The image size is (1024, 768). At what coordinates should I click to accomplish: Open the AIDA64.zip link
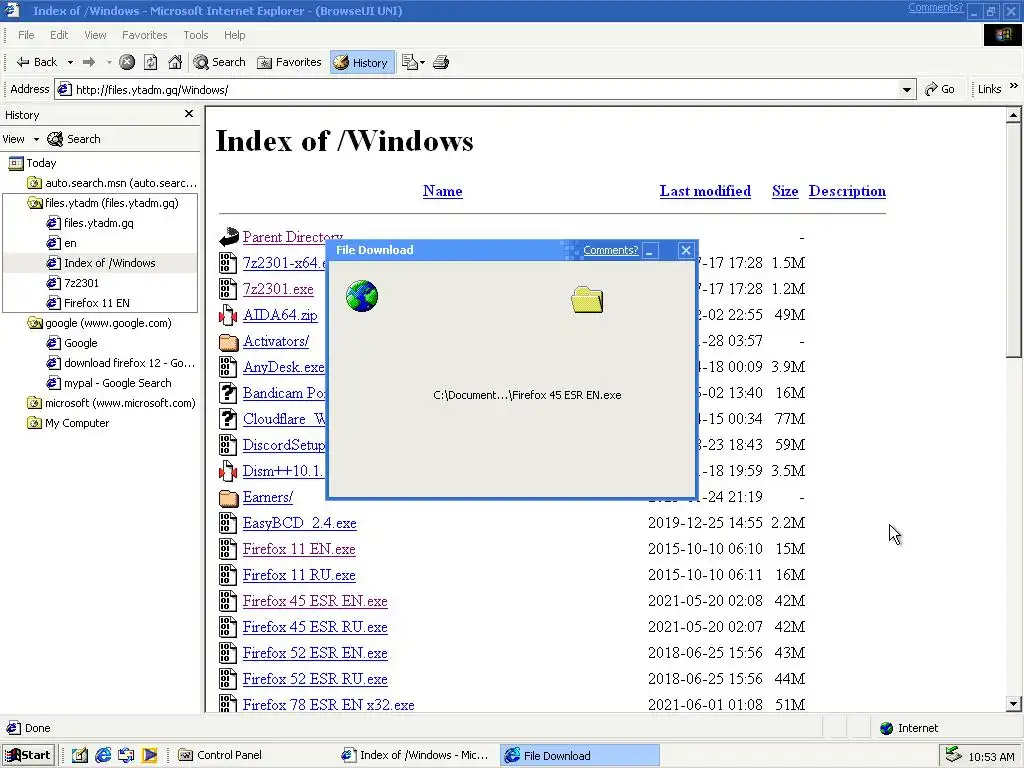pos(280,315)
